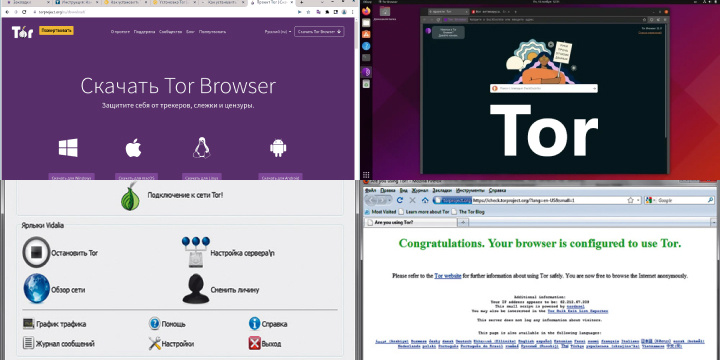
Task: Click the Tor Browser icon in the Ubuntu dock
Action: coord(366,72)
